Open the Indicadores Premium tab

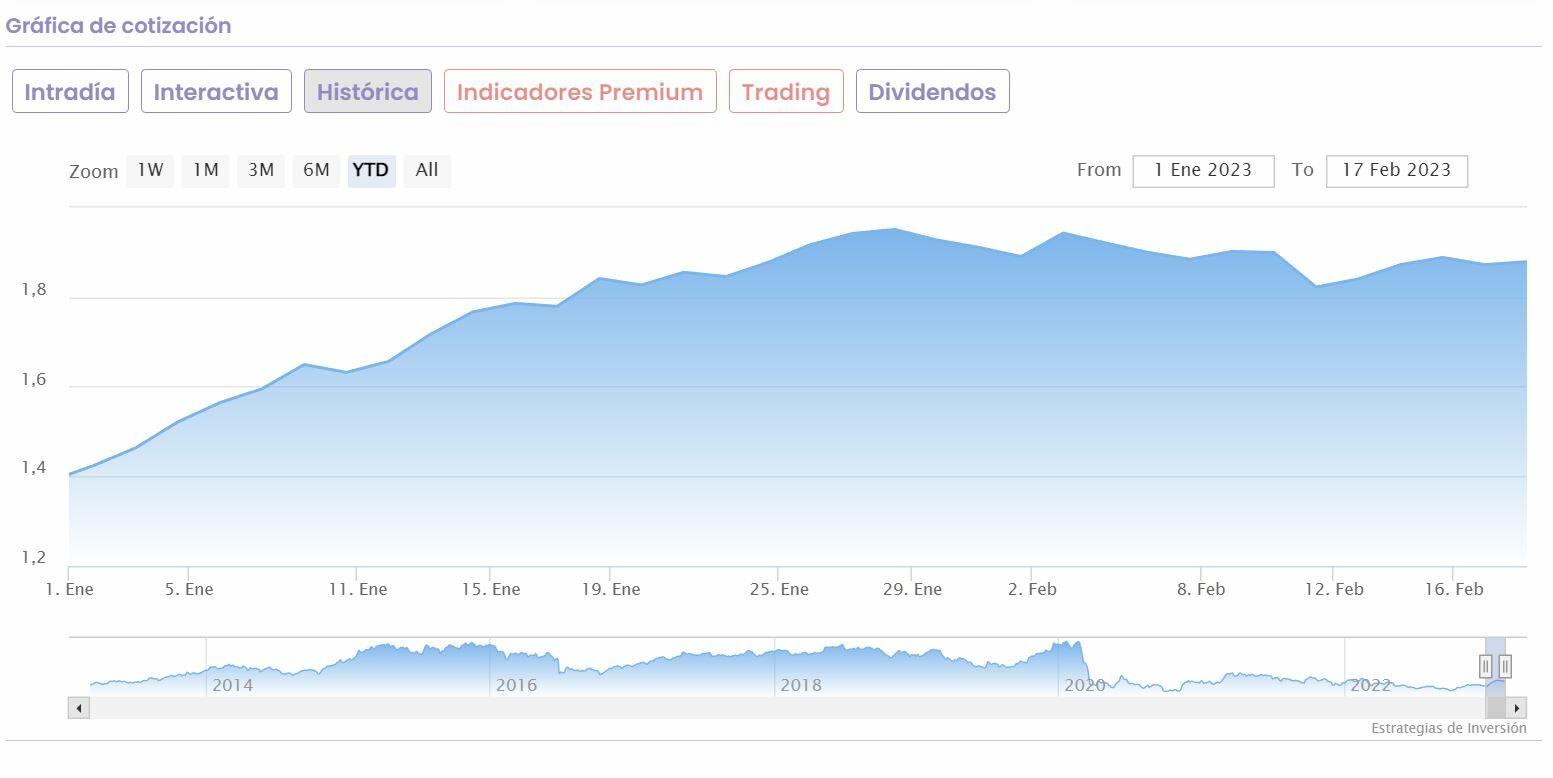tap(580, 92)
